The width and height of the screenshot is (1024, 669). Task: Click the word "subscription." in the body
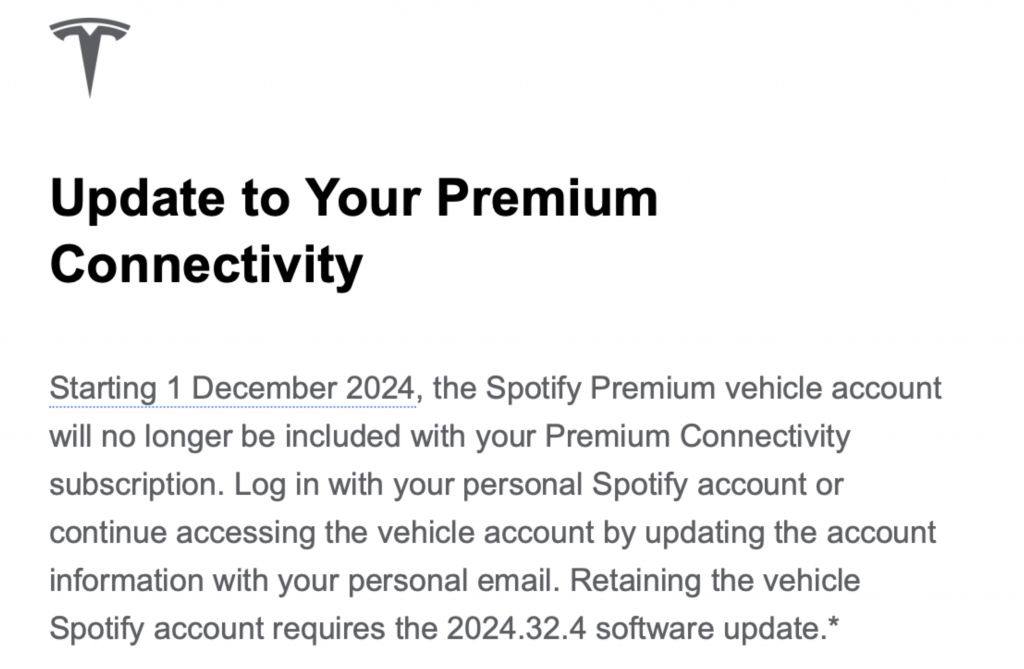click(x=138, y=485)
